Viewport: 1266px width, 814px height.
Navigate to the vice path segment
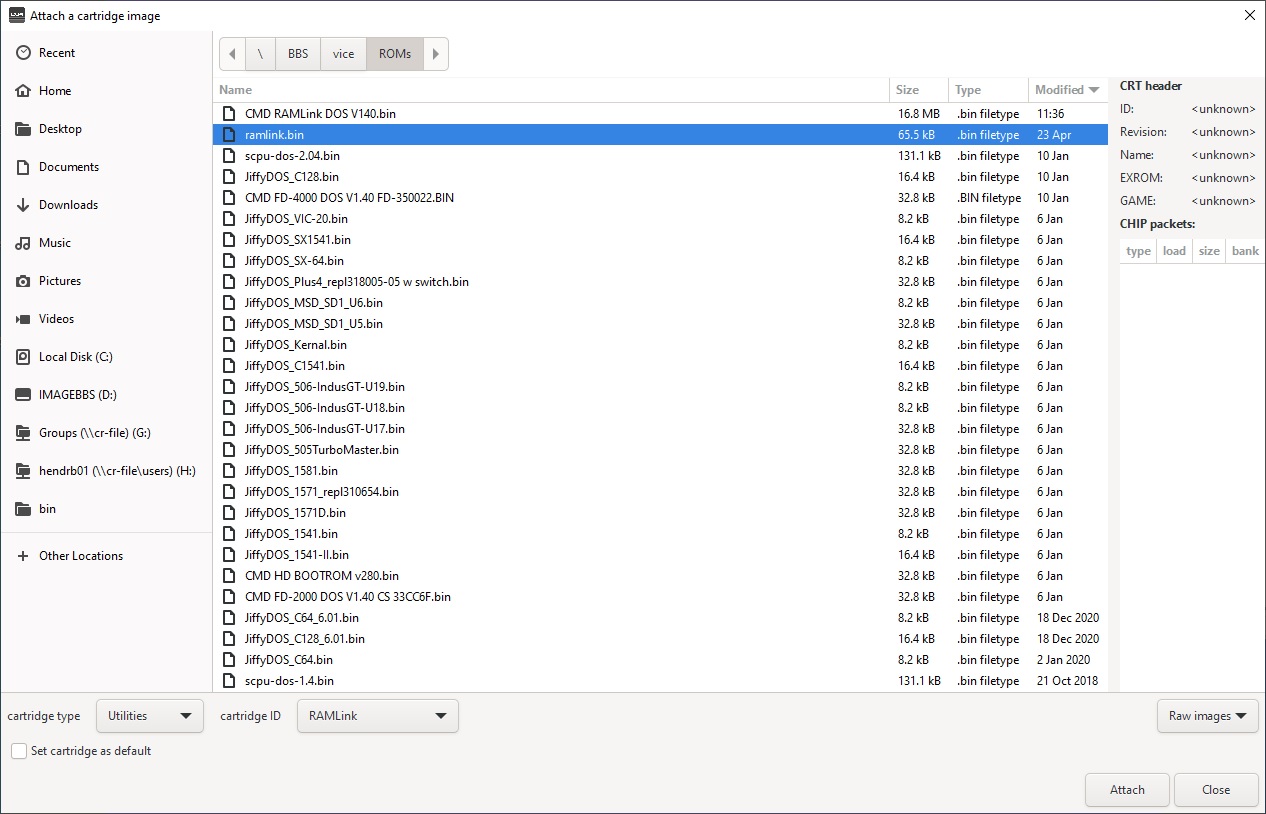pos(344,54)
